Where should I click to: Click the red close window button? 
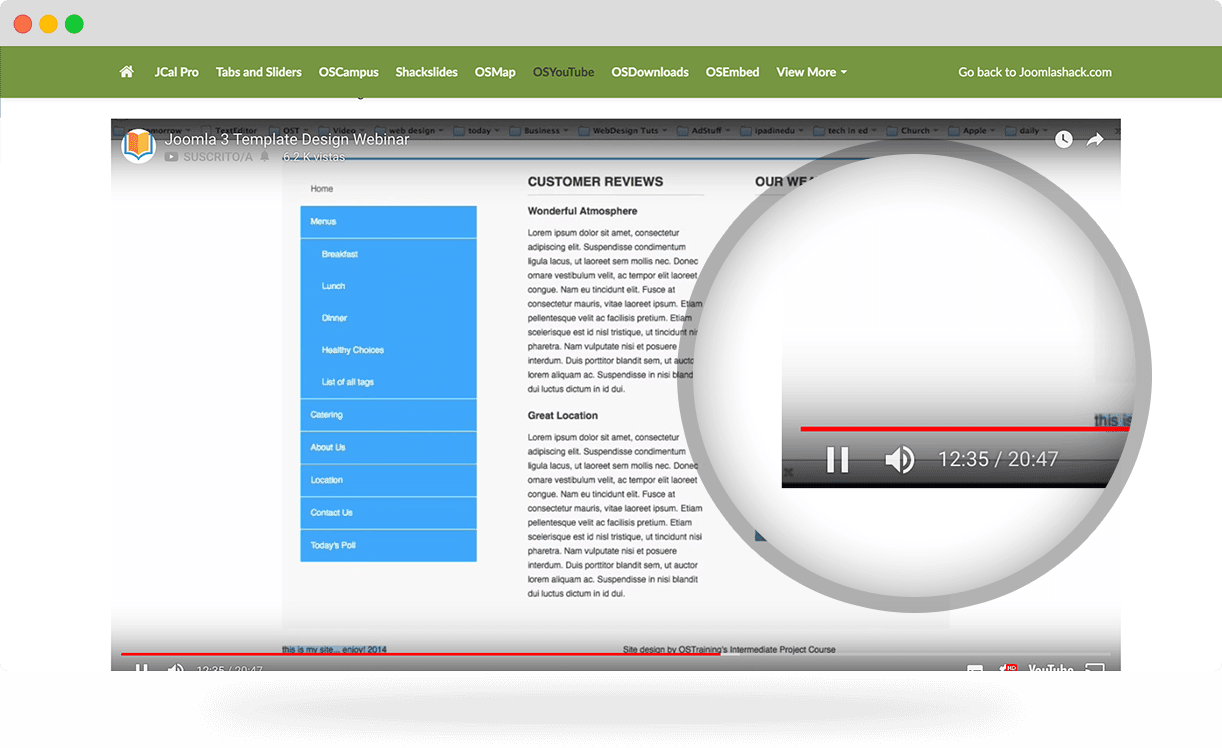coord(22,24)
